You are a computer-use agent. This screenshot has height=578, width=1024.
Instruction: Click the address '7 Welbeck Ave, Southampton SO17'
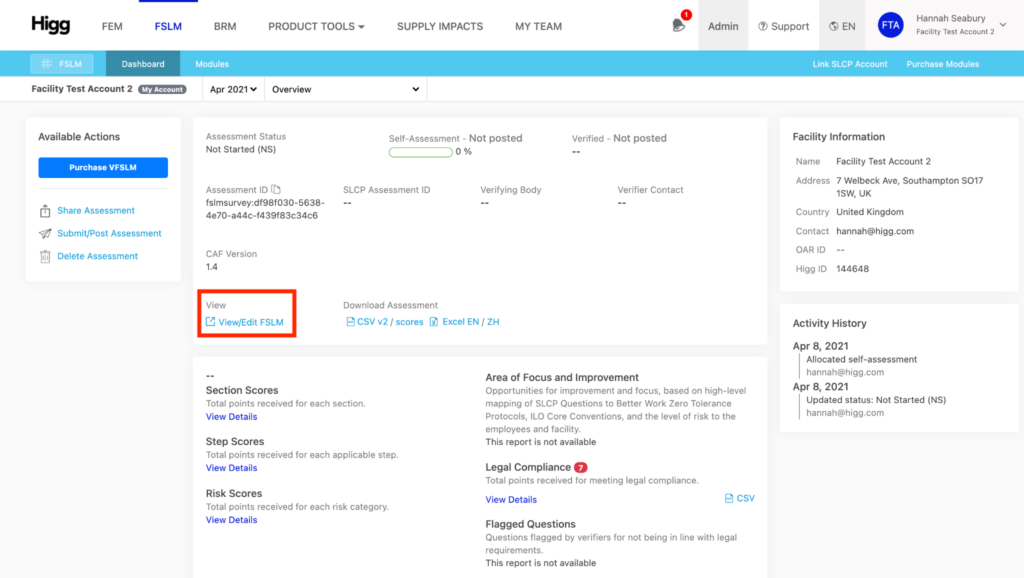point(909,180)
